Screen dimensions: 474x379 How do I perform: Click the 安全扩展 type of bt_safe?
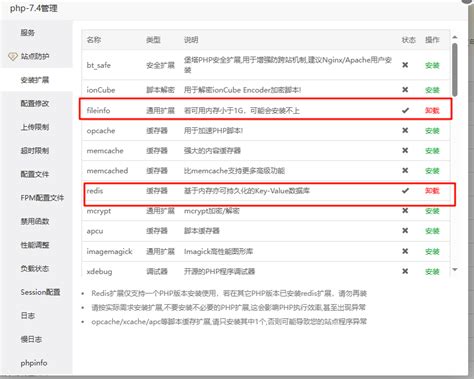tap(160, 65)
